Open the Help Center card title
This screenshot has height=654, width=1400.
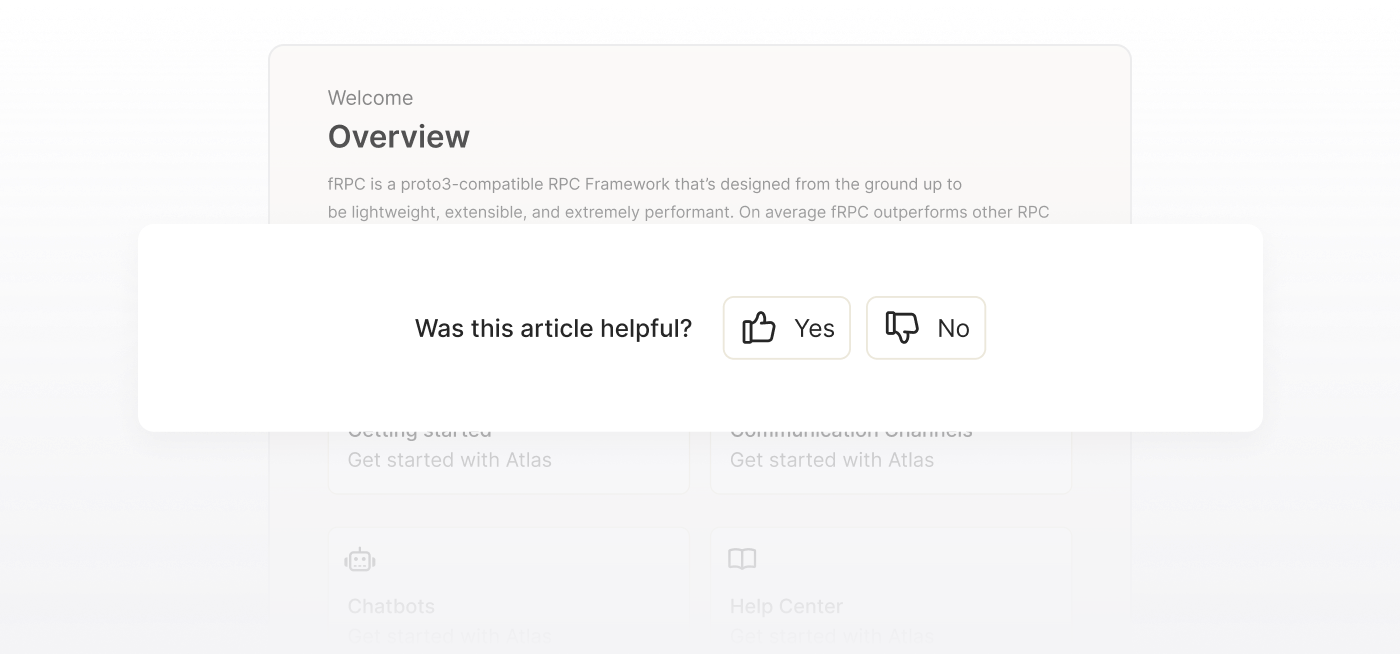(786, 606)
